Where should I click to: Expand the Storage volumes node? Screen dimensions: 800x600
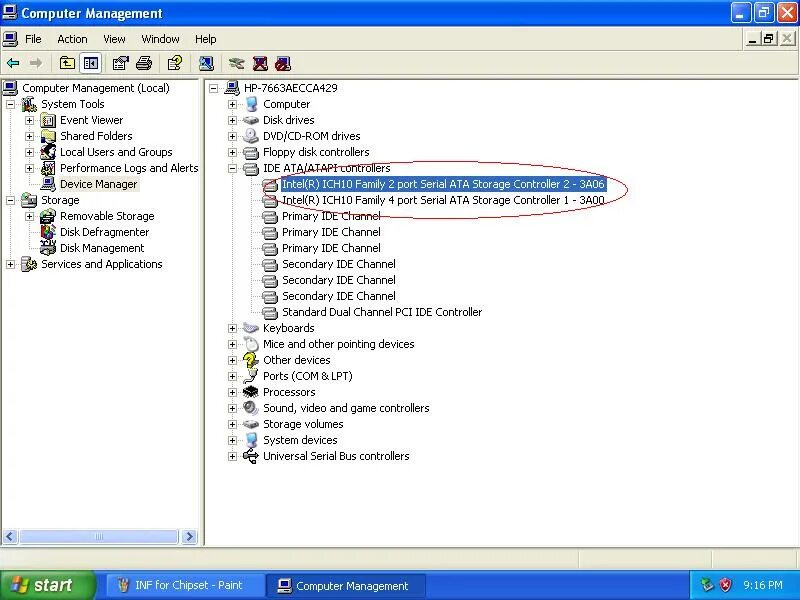232,424
